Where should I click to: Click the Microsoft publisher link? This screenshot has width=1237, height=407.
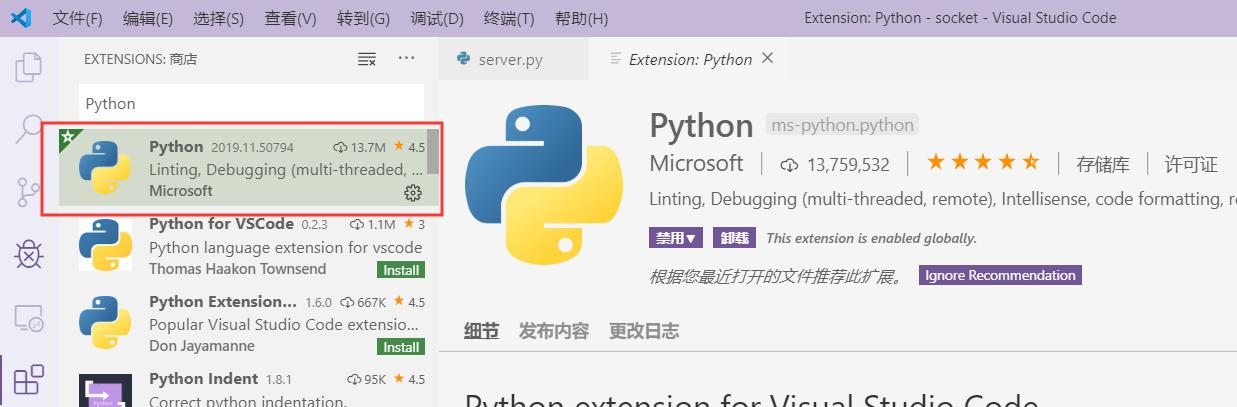click(696, 163)
